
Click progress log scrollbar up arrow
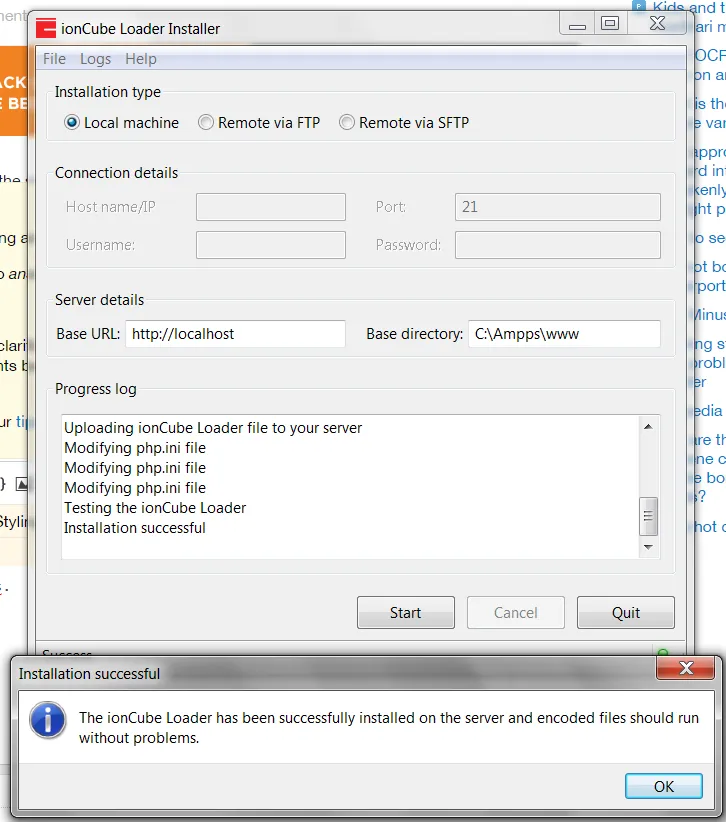(x=648, y=427)
